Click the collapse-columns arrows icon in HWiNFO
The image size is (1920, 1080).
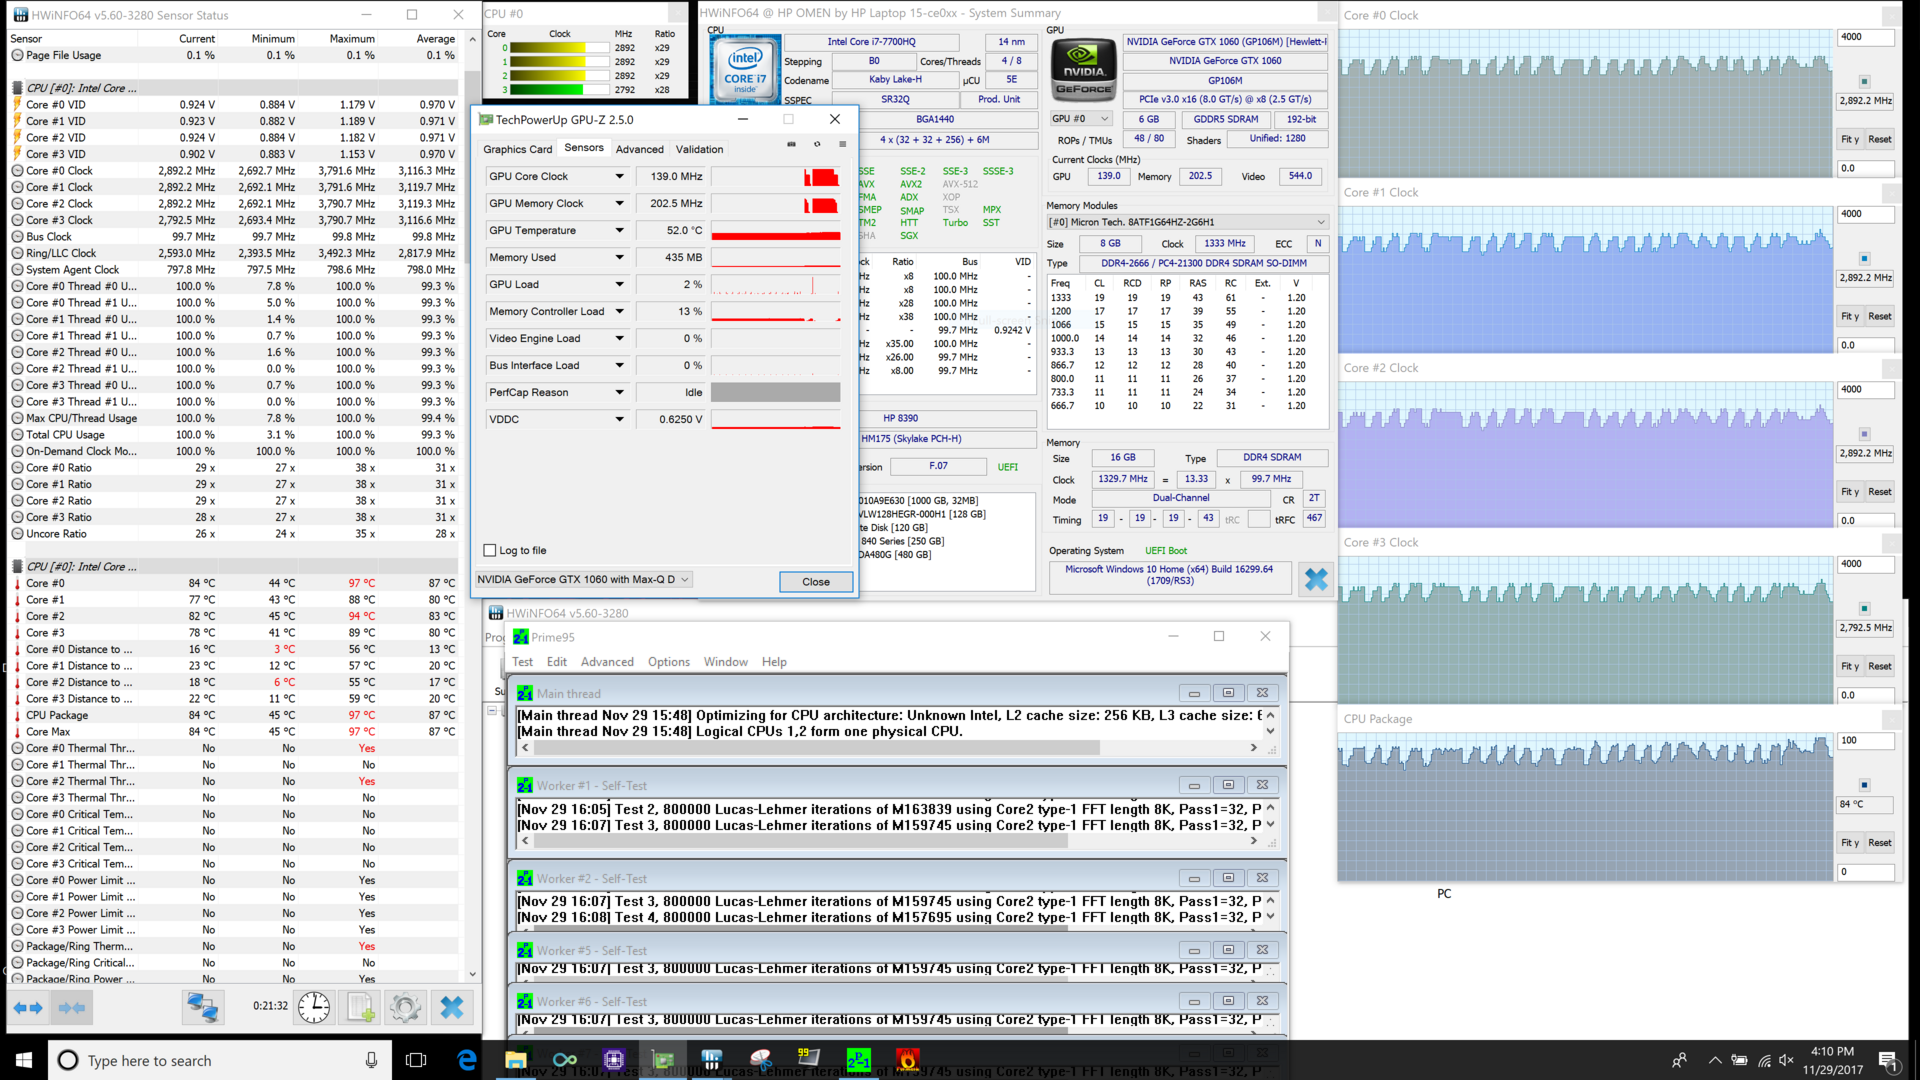[x=72, y=1008]
